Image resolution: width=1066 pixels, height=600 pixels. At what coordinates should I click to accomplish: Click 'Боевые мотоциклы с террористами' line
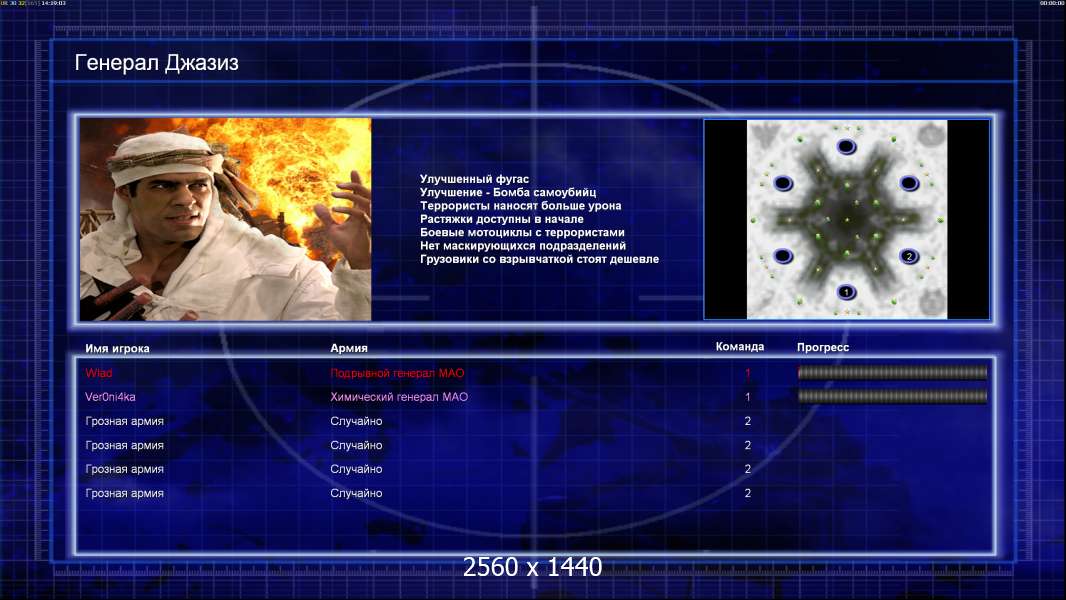522,232
